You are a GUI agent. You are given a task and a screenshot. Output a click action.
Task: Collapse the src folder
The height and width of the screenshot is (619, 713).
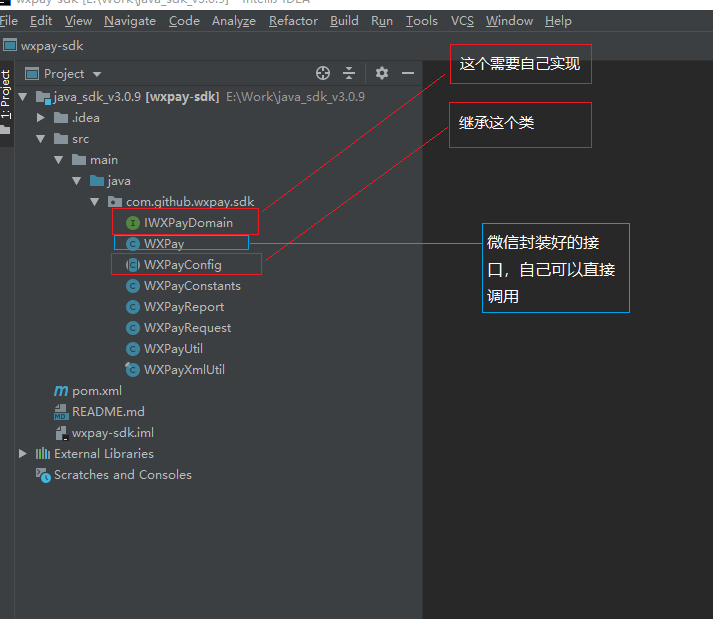pos(40,139)
